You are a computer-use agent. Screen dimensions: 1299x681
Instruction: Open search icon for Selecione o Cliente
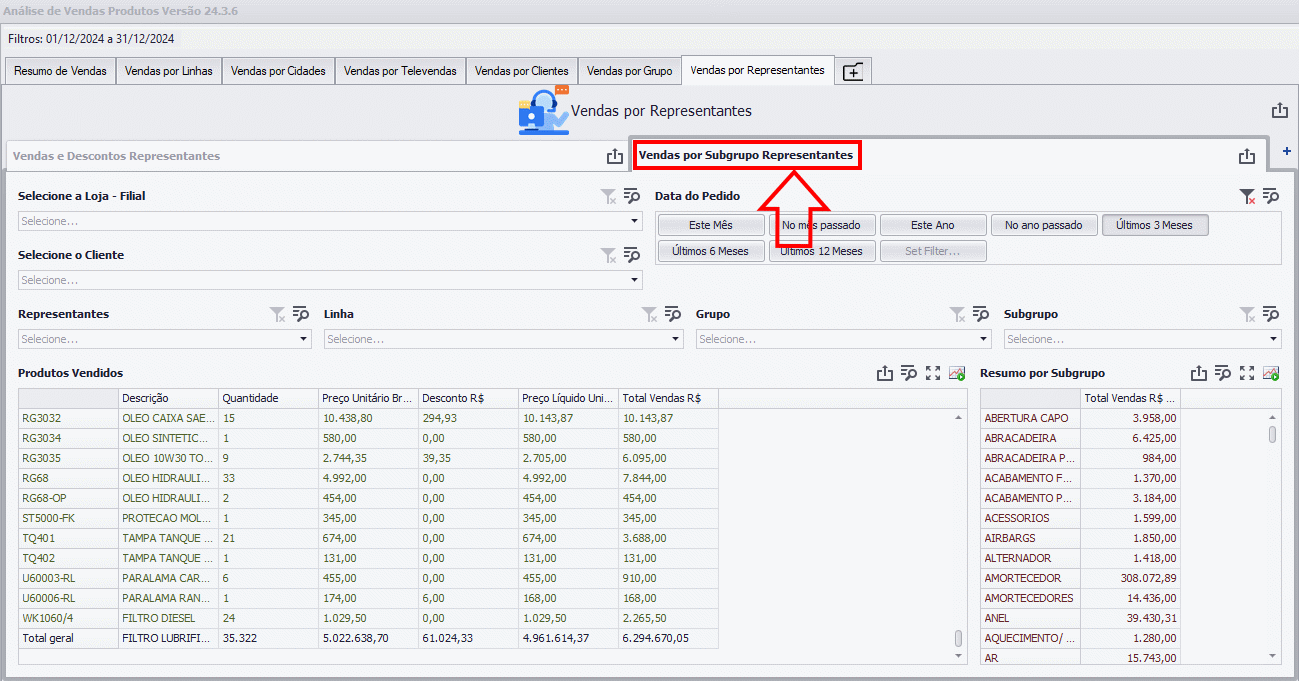tap(632, 255)
